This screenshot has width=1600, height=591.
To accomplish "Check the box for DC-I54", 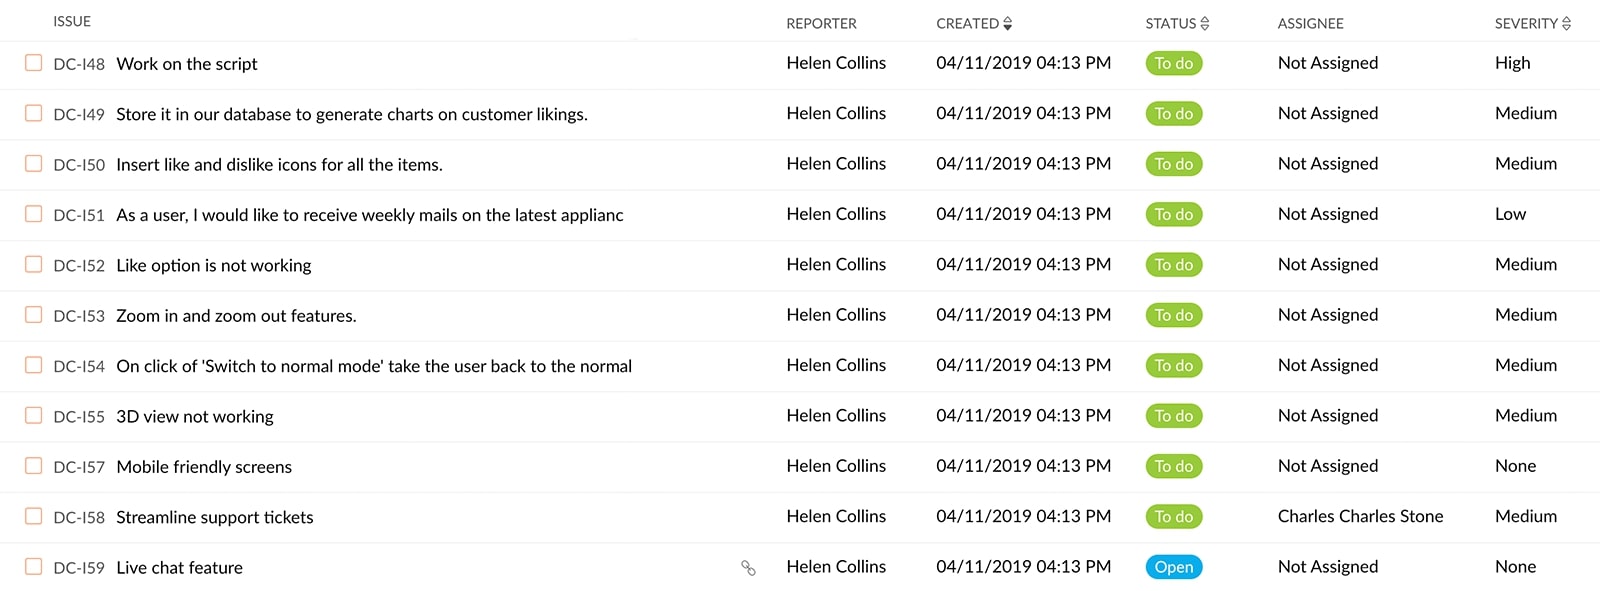I will coord(33,365).
